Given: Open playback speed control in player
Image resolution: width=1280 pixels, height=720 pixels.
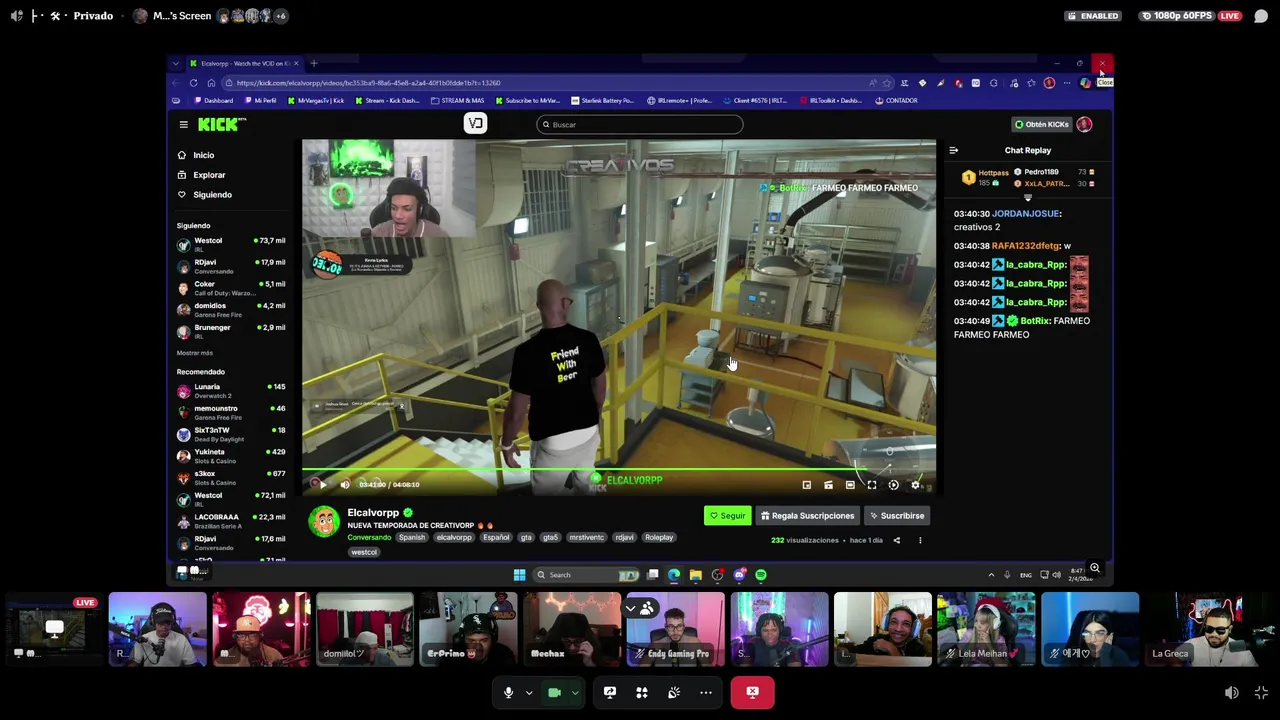Looking at the screenshot, I should tap(894, 485).
